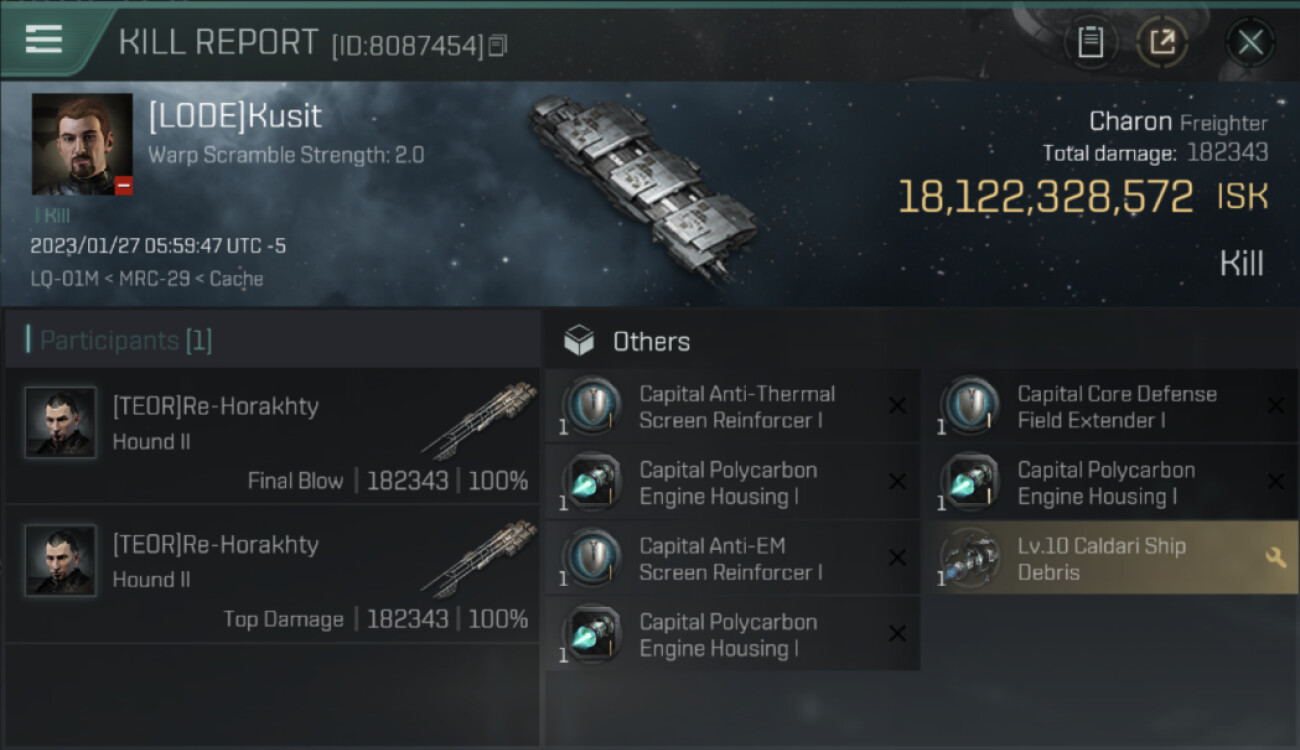Click the wrench icon on Caldari Ship Debris
Image resolution: width=1300 pixels, height=750 pixels.
1275,558
